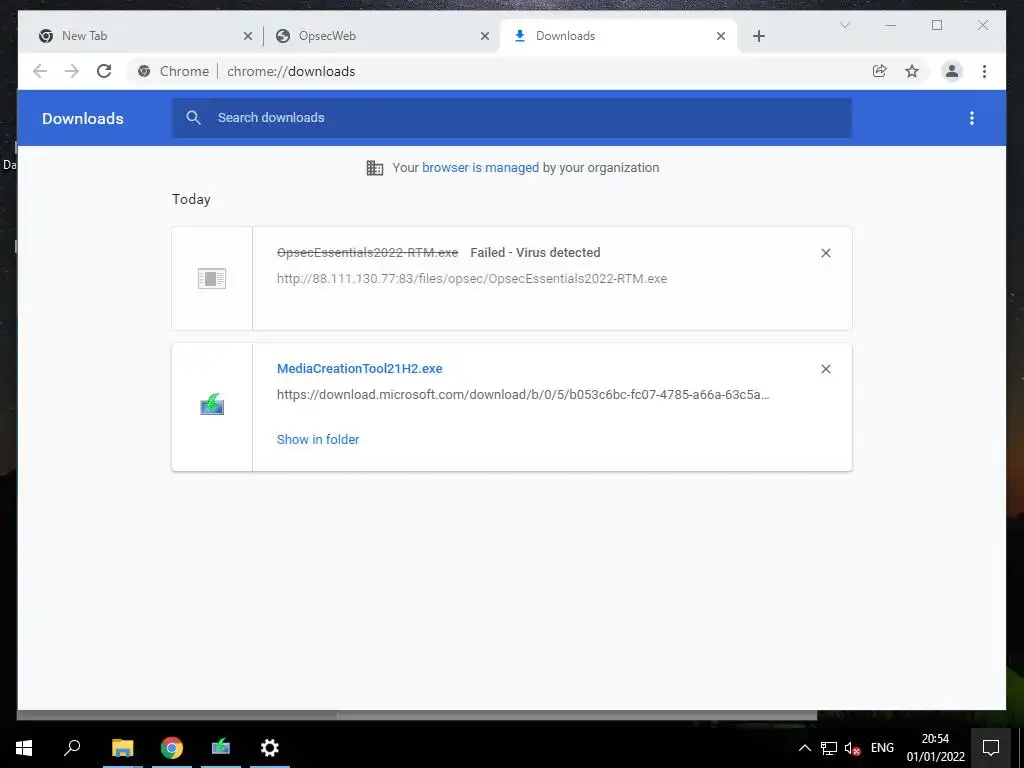1024x768 pixels.
Task: Open the Chrome three-dot main menu
Action: pyautogui.click(x=984, y=71)
